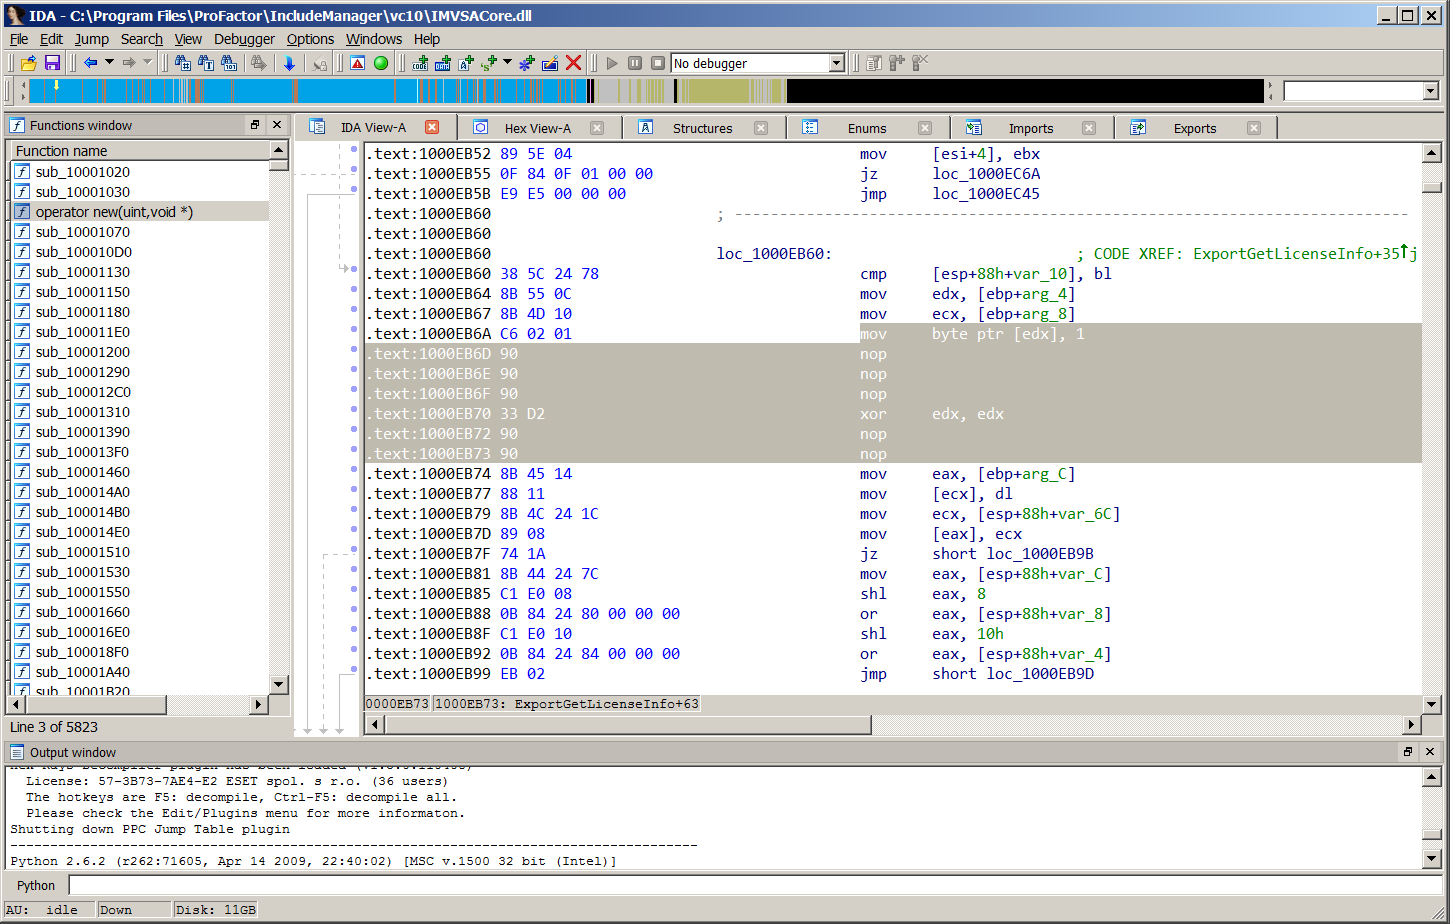
Task: Open the dropdown right of navigation band
Action: tap(1430, 92)
